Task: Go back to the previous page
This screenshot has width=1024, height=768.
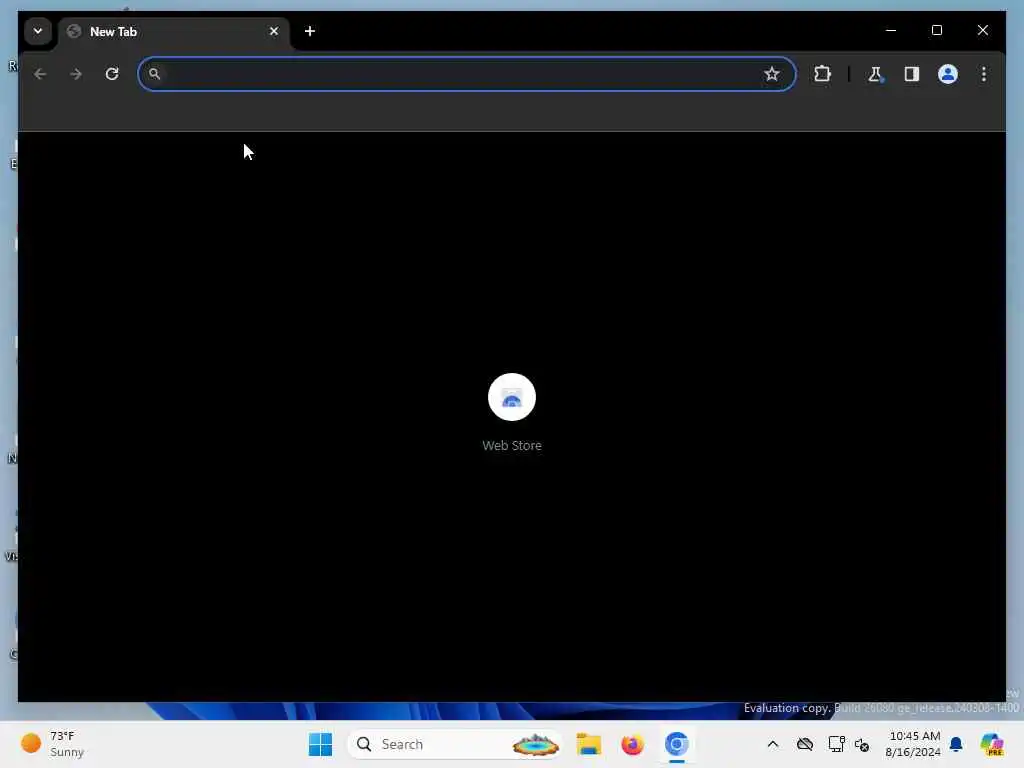Action: (40, 74)
